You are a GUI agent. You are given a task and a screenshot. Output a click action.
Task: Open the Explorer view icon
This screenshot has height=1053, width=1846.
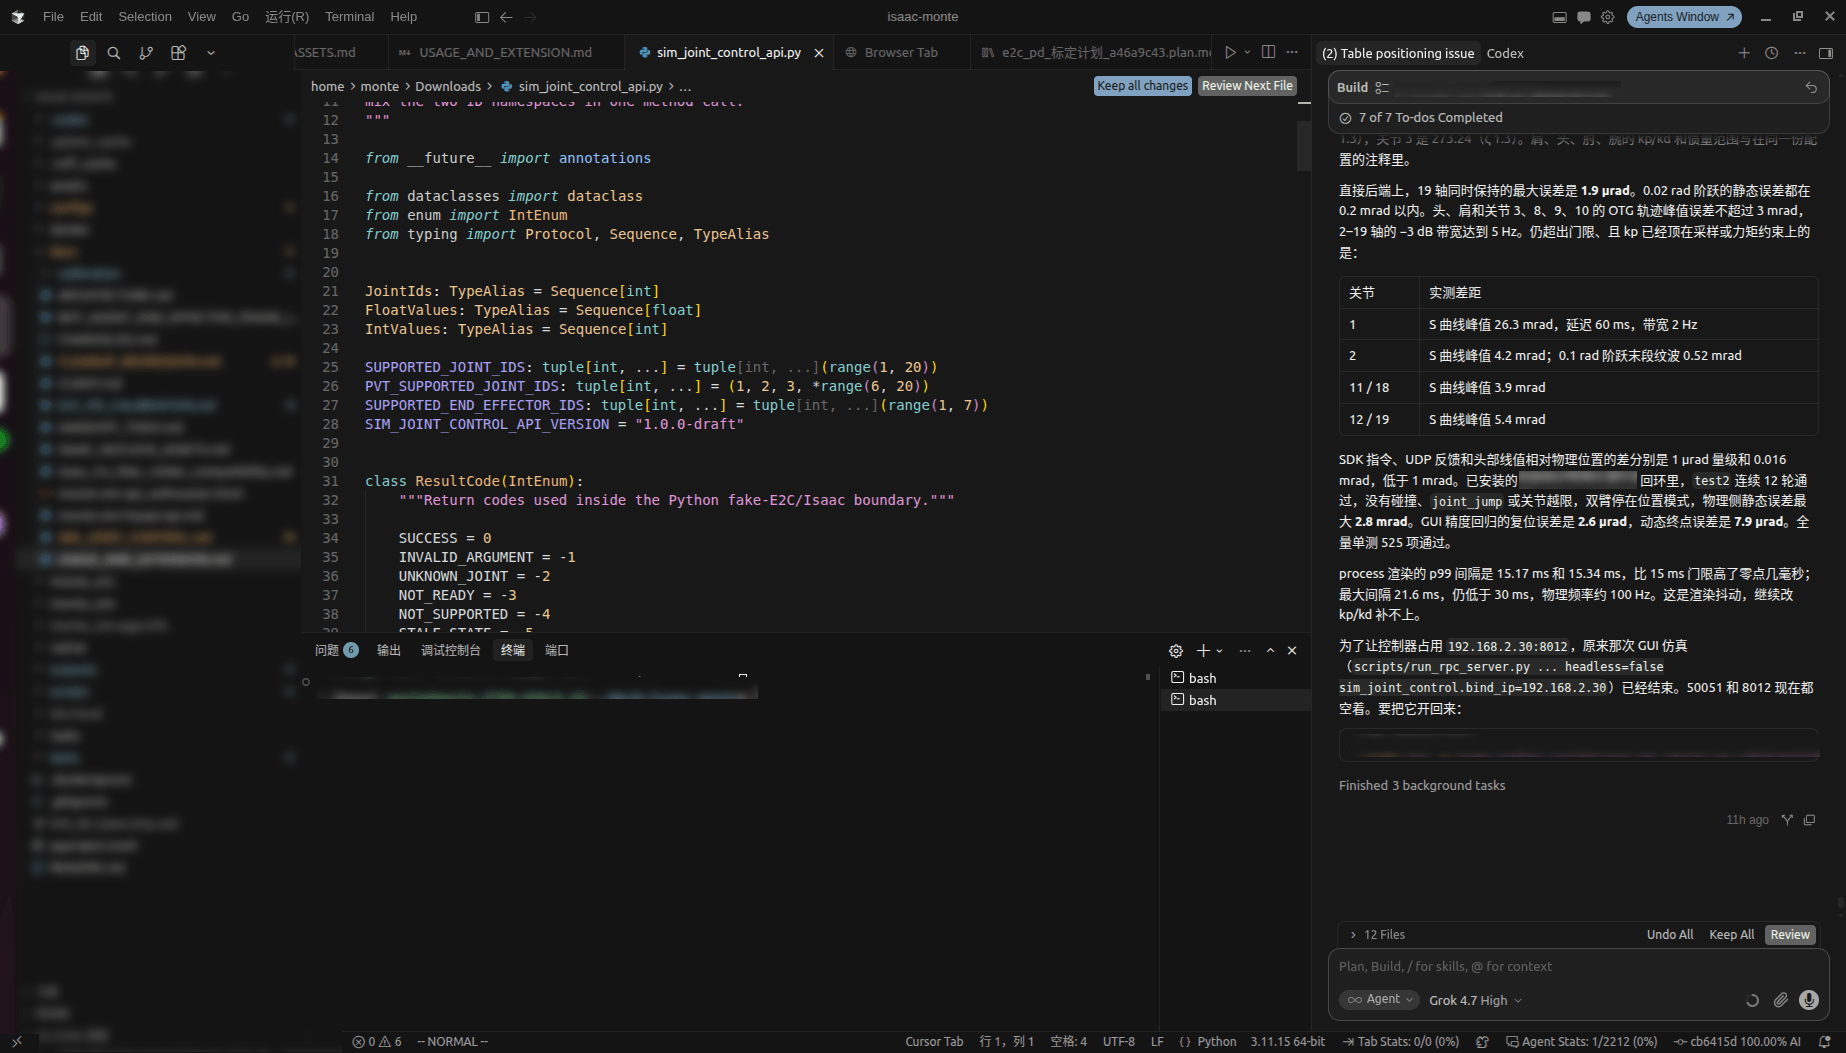click(82, 53)
